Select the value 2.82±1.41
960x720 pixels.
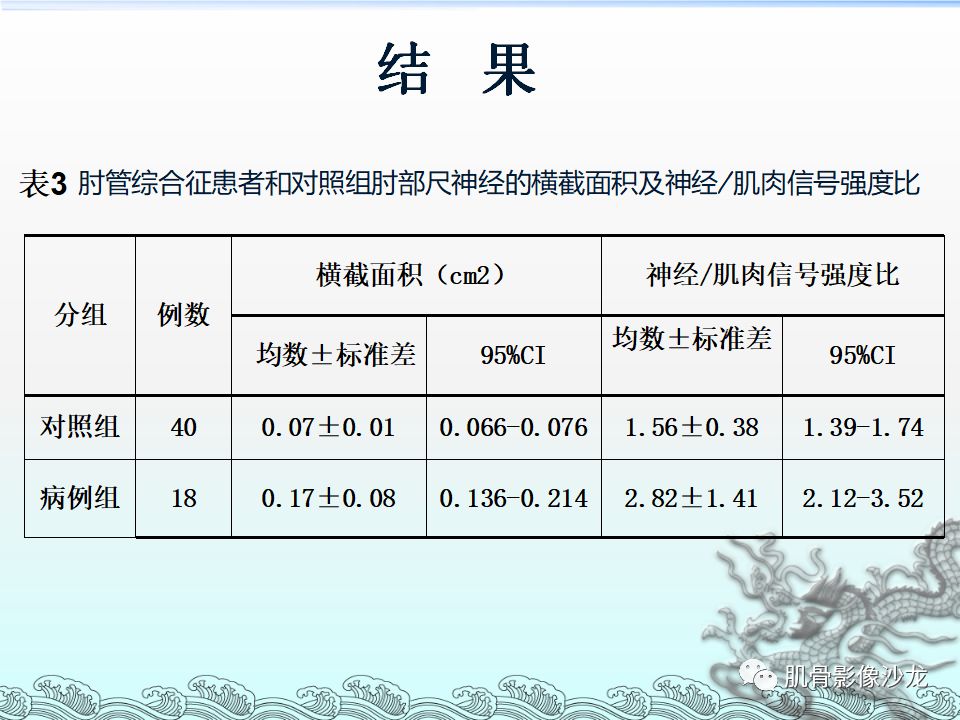click(x=692, y=498)
